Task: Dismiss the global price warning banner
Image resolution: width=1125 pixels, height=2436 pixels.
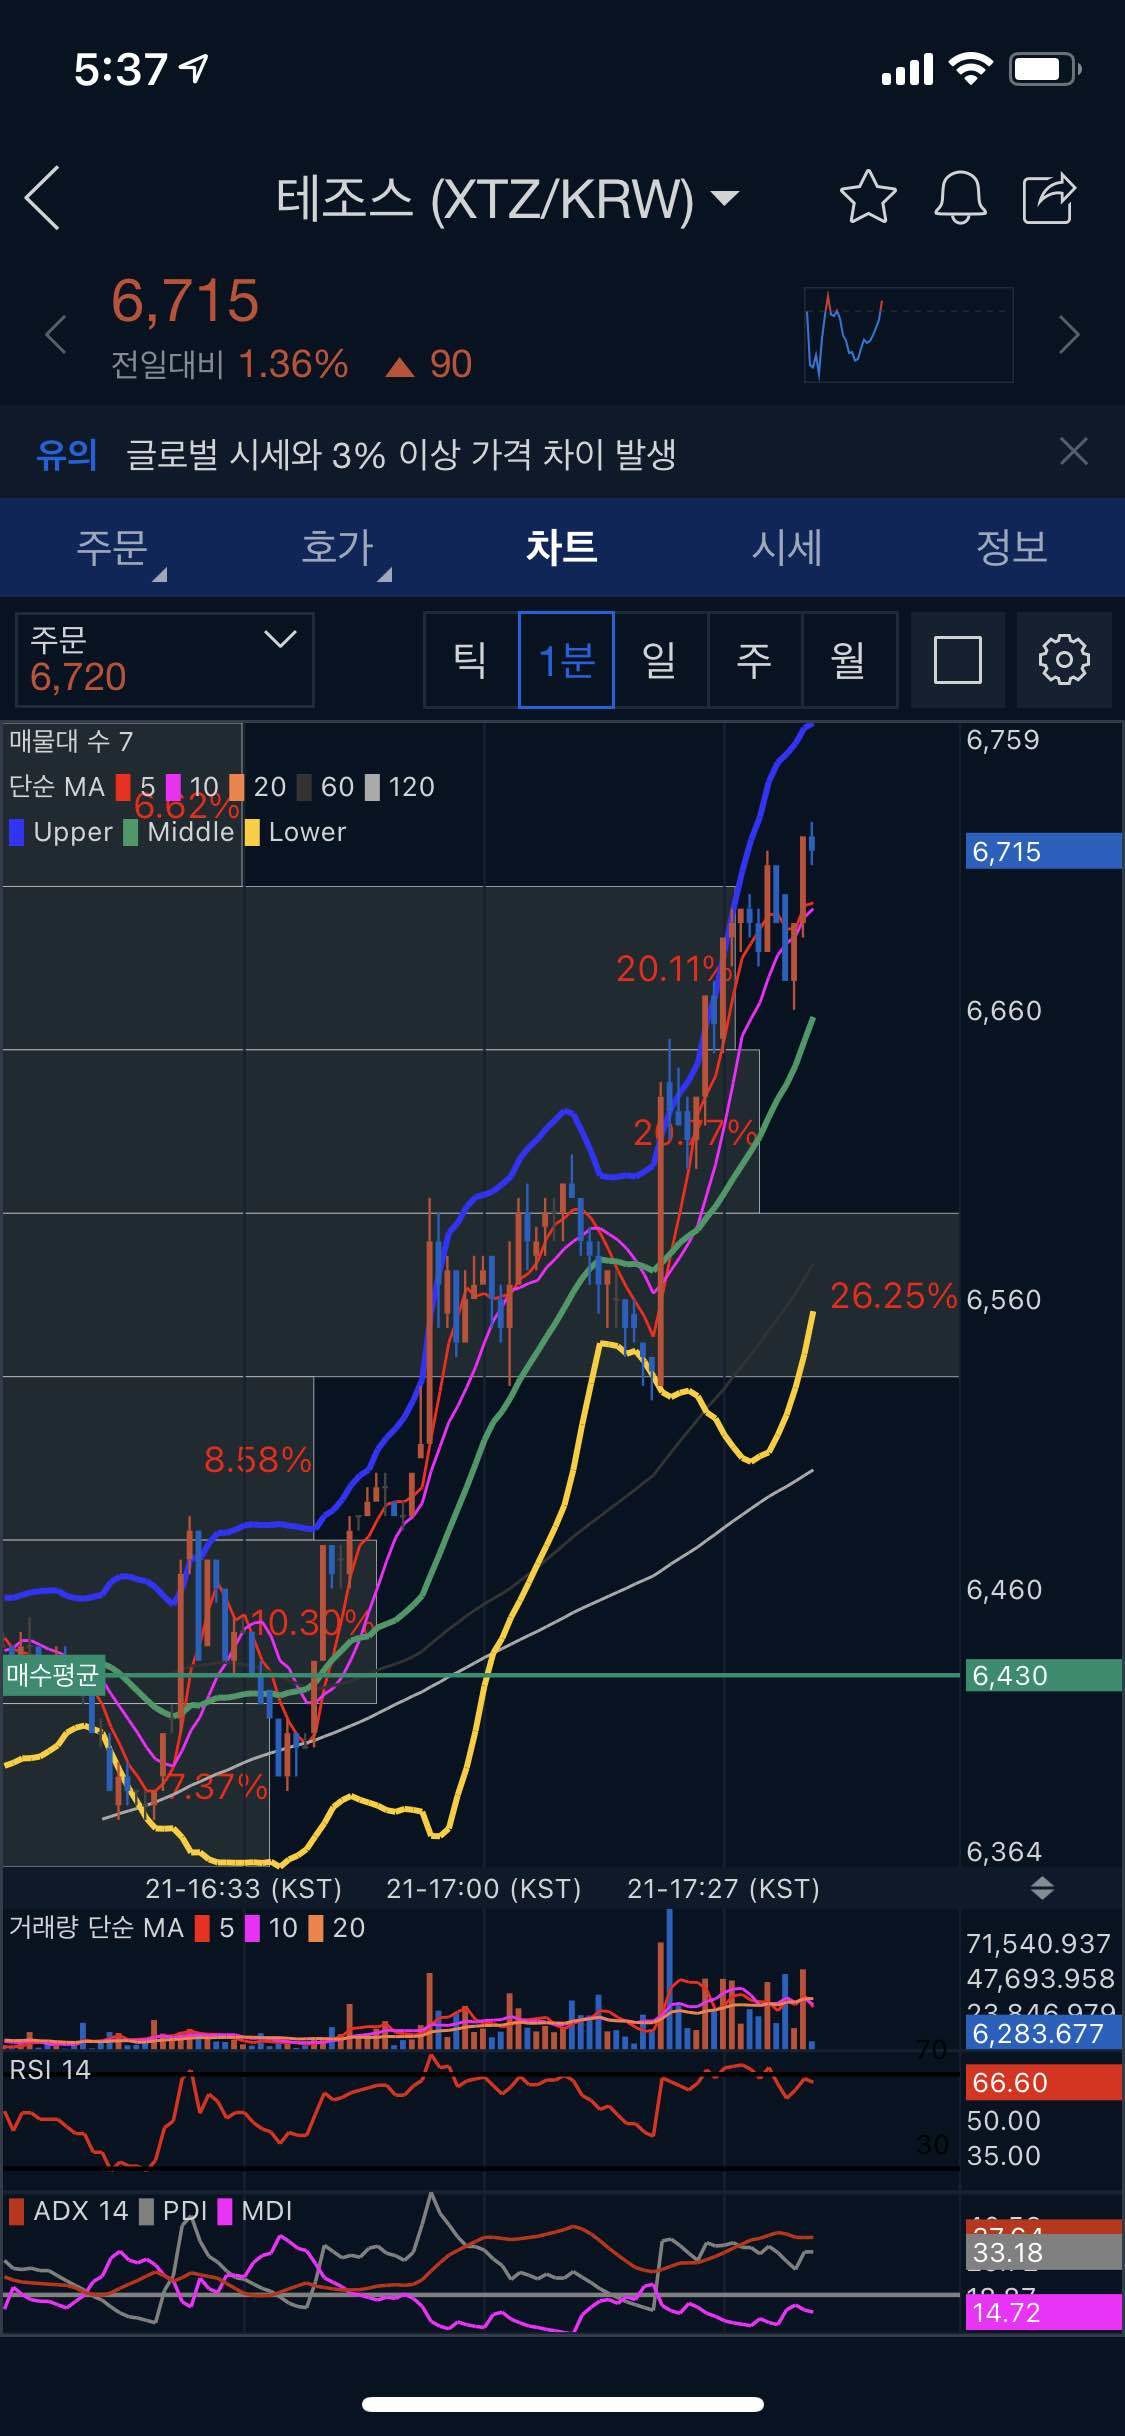Action: [x=1073, y=452]
